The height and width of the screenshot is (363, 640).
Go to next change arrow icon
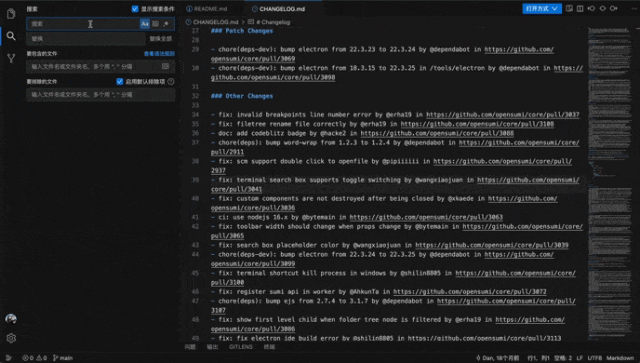click(x=613, y=9)
